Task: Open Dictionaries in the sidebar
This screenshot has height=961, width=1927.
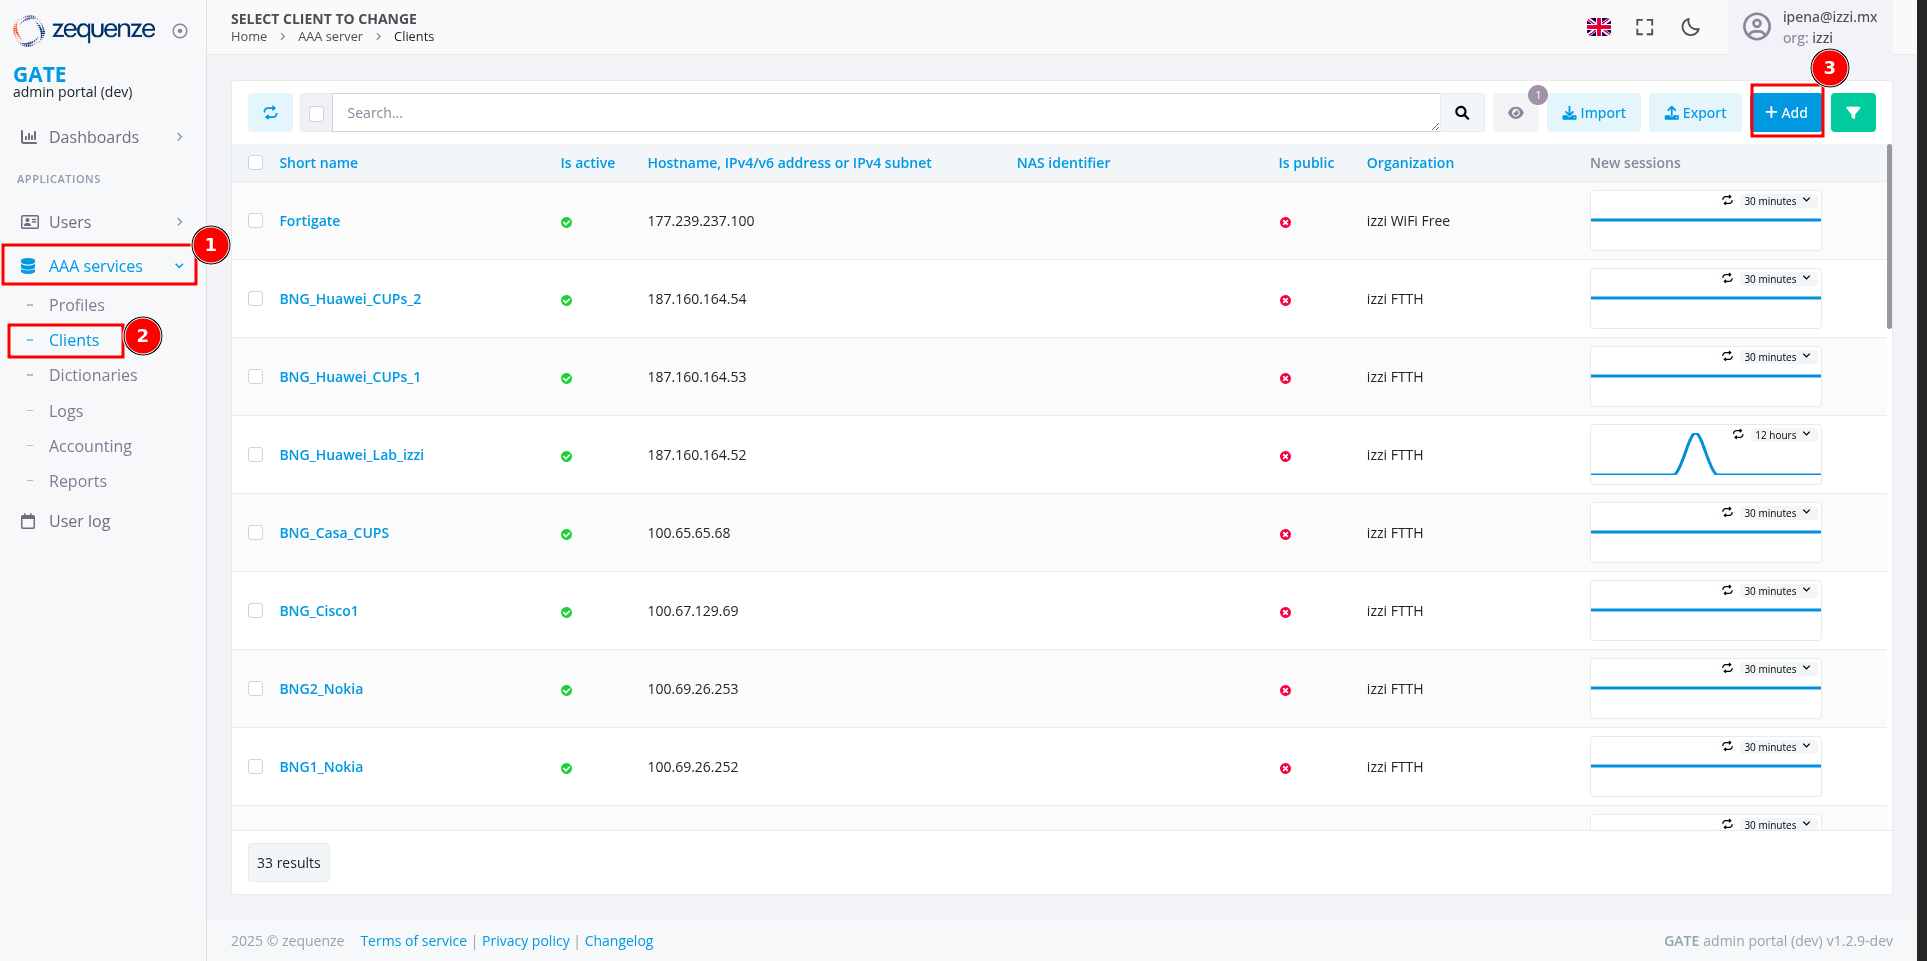Action: (93, 375)
